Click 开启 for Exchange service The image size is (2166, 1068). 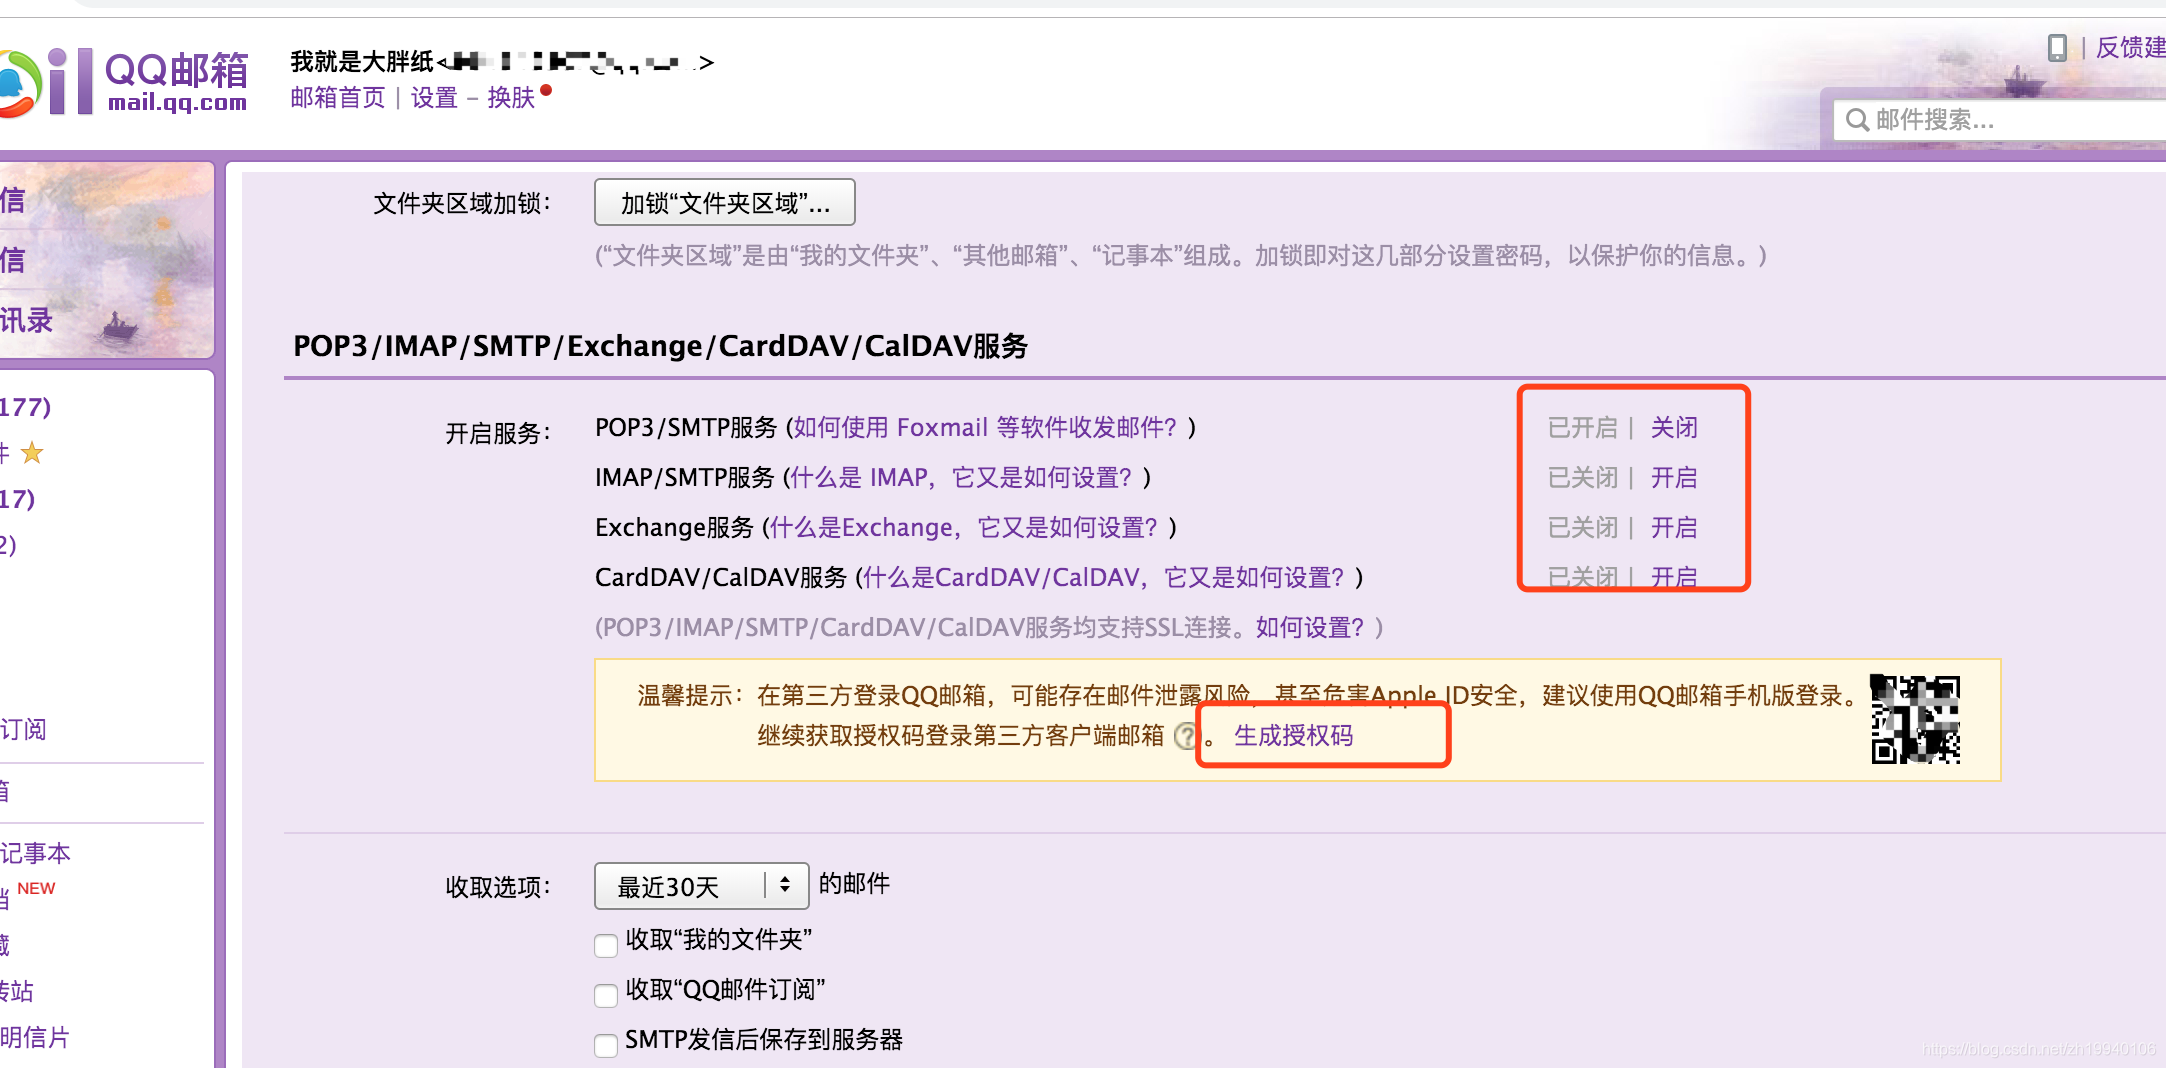point(1674,528)
